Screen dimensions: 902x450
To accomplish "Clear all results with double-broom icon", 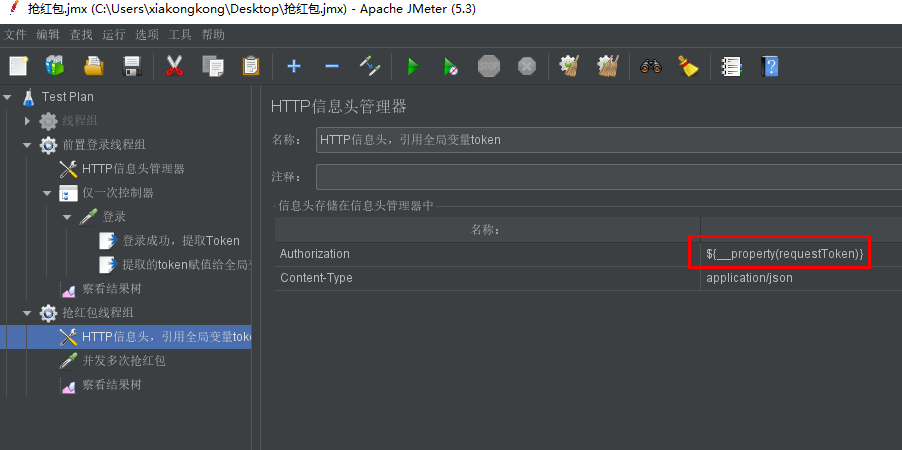I will (x=607, y=66).
